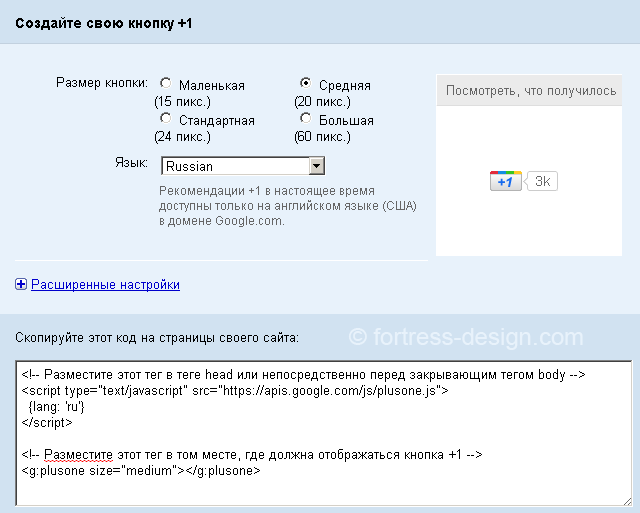
Task: Click the first comment line about head tag
Action: click(x=304, y=375)
